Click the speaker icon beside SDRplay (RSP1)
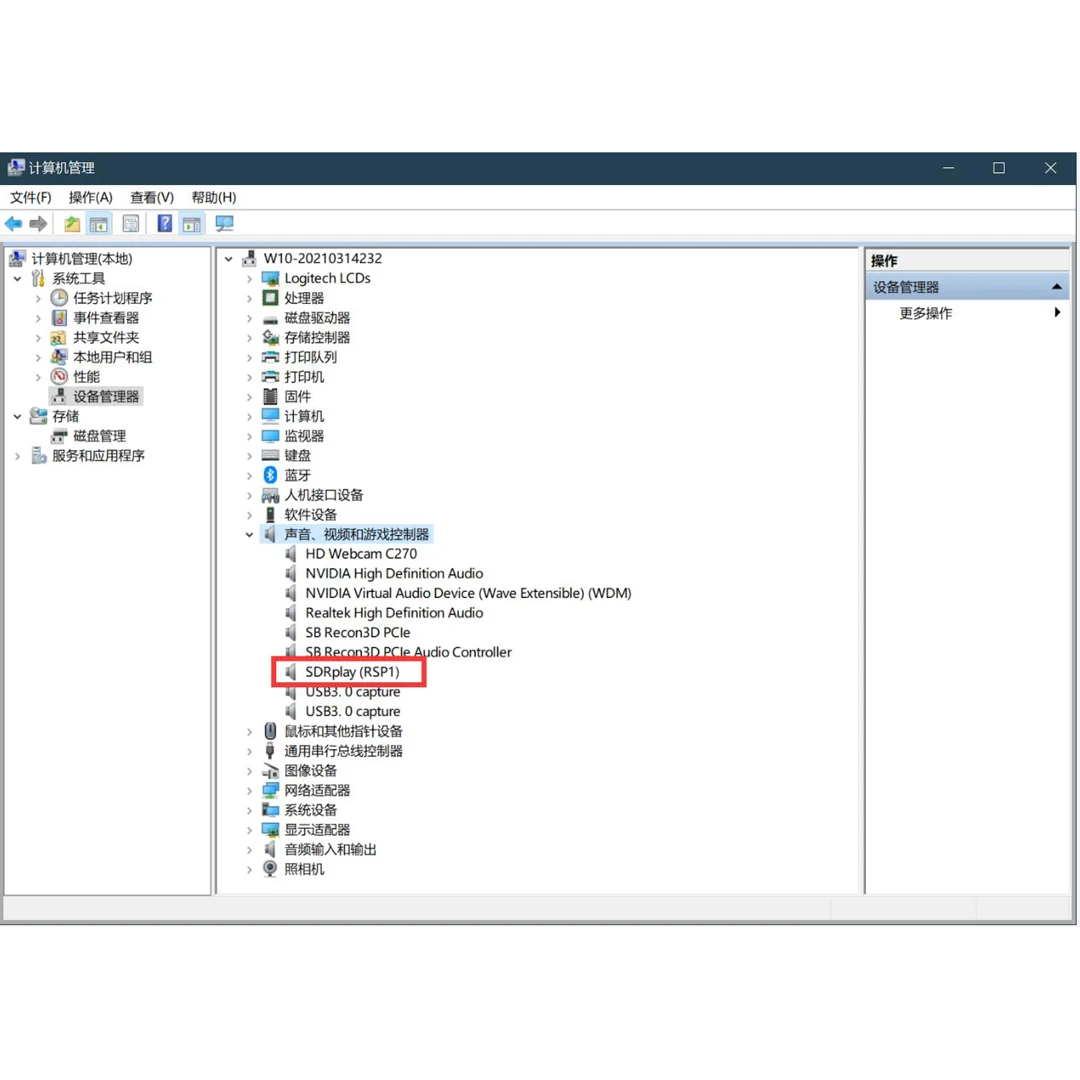 (x=291, y=672)
